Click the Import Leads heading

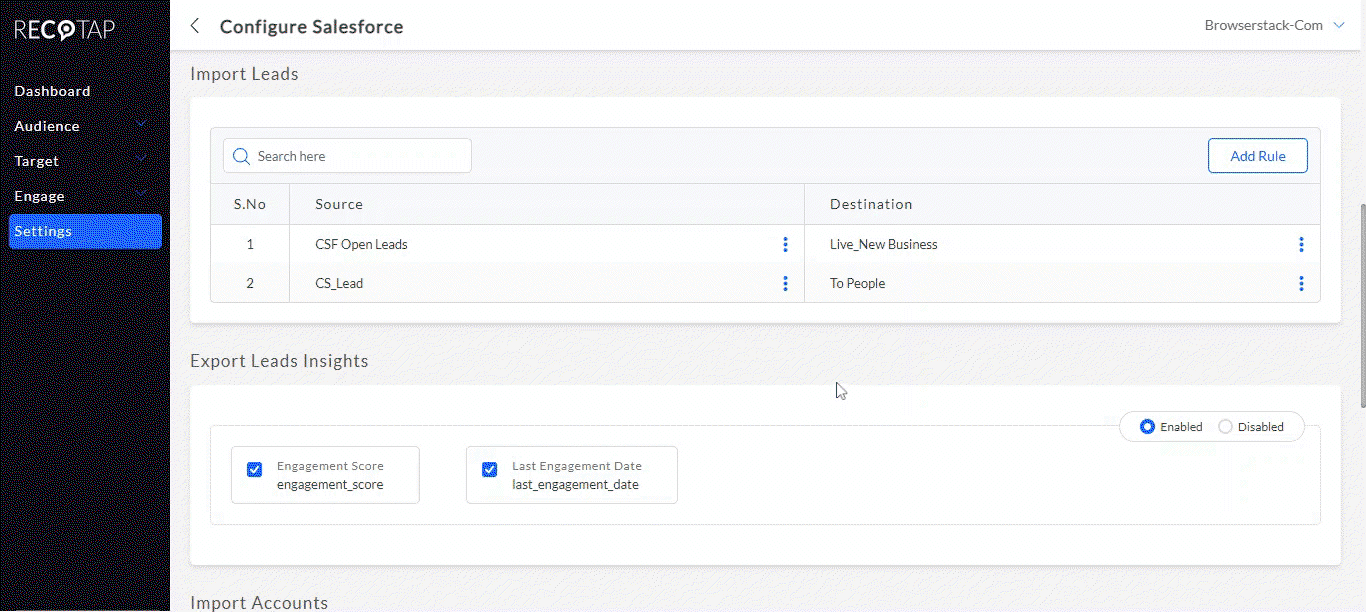244,74
